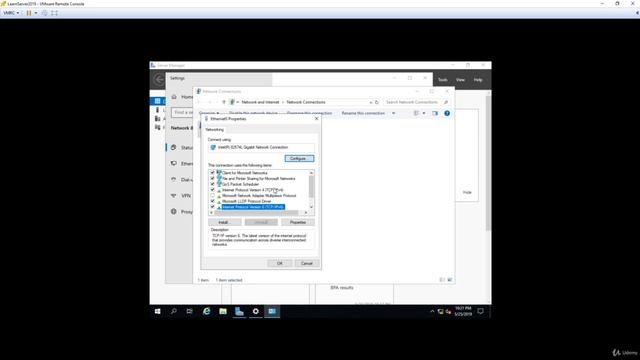This screenshot has height=360, width=640.
Task: Go to Home in Settings window
Action: [182, 97]
